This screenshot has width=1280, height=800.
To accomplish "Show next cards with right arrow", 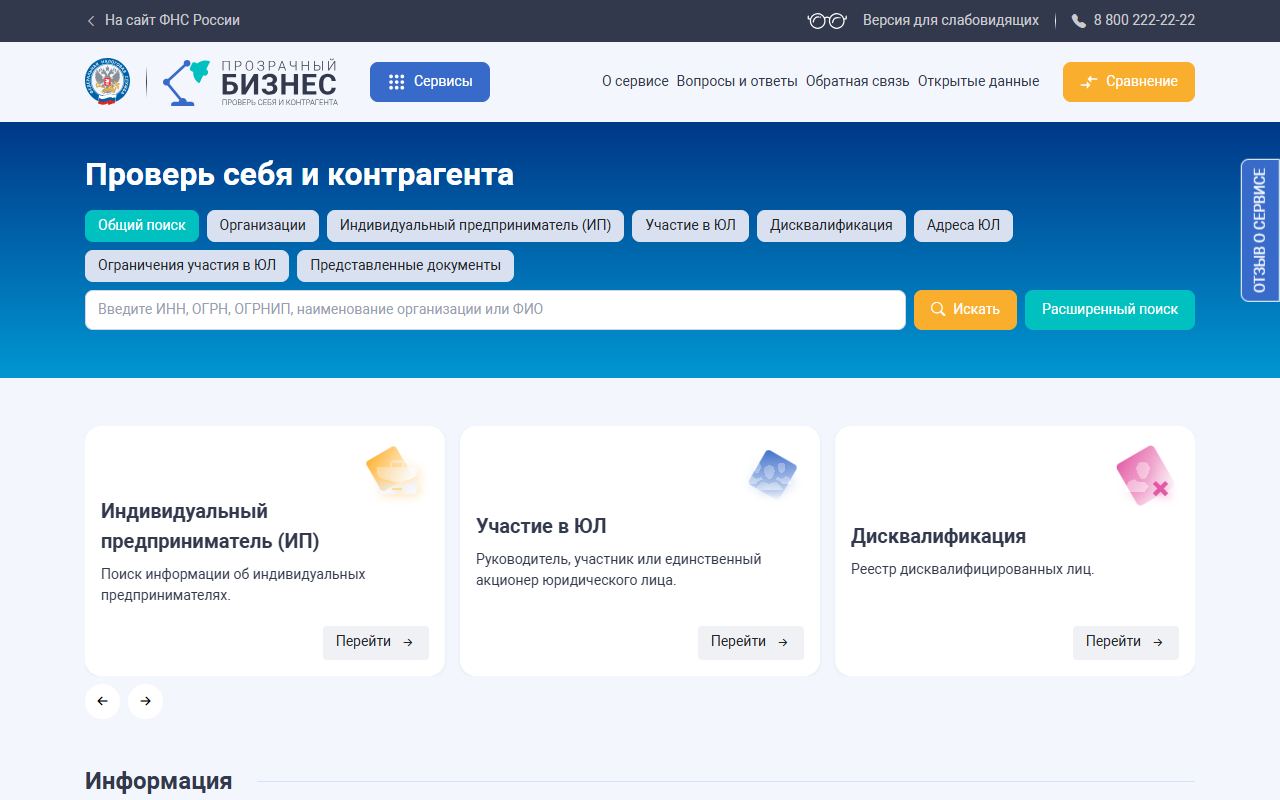I will [145, 701].
